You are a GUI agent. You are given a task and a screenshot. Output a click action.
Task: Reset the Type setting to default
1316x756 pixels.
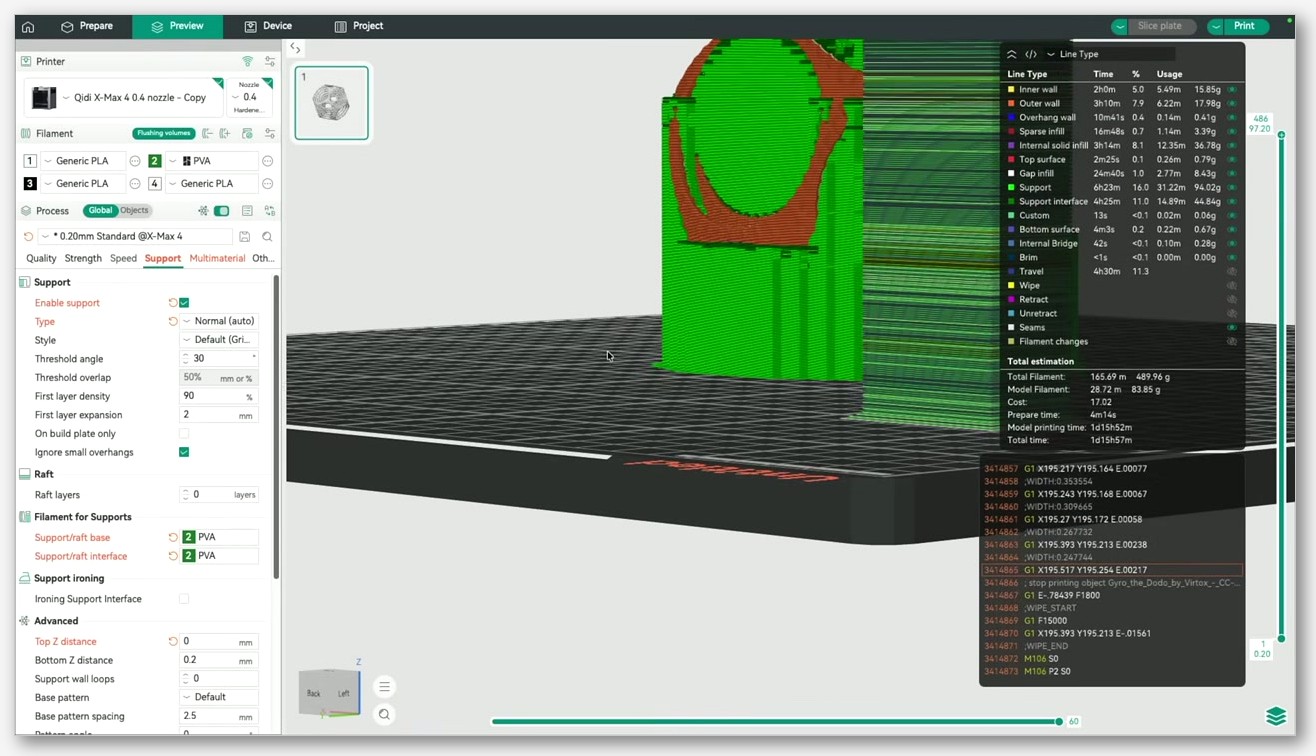tap(173, 321)
